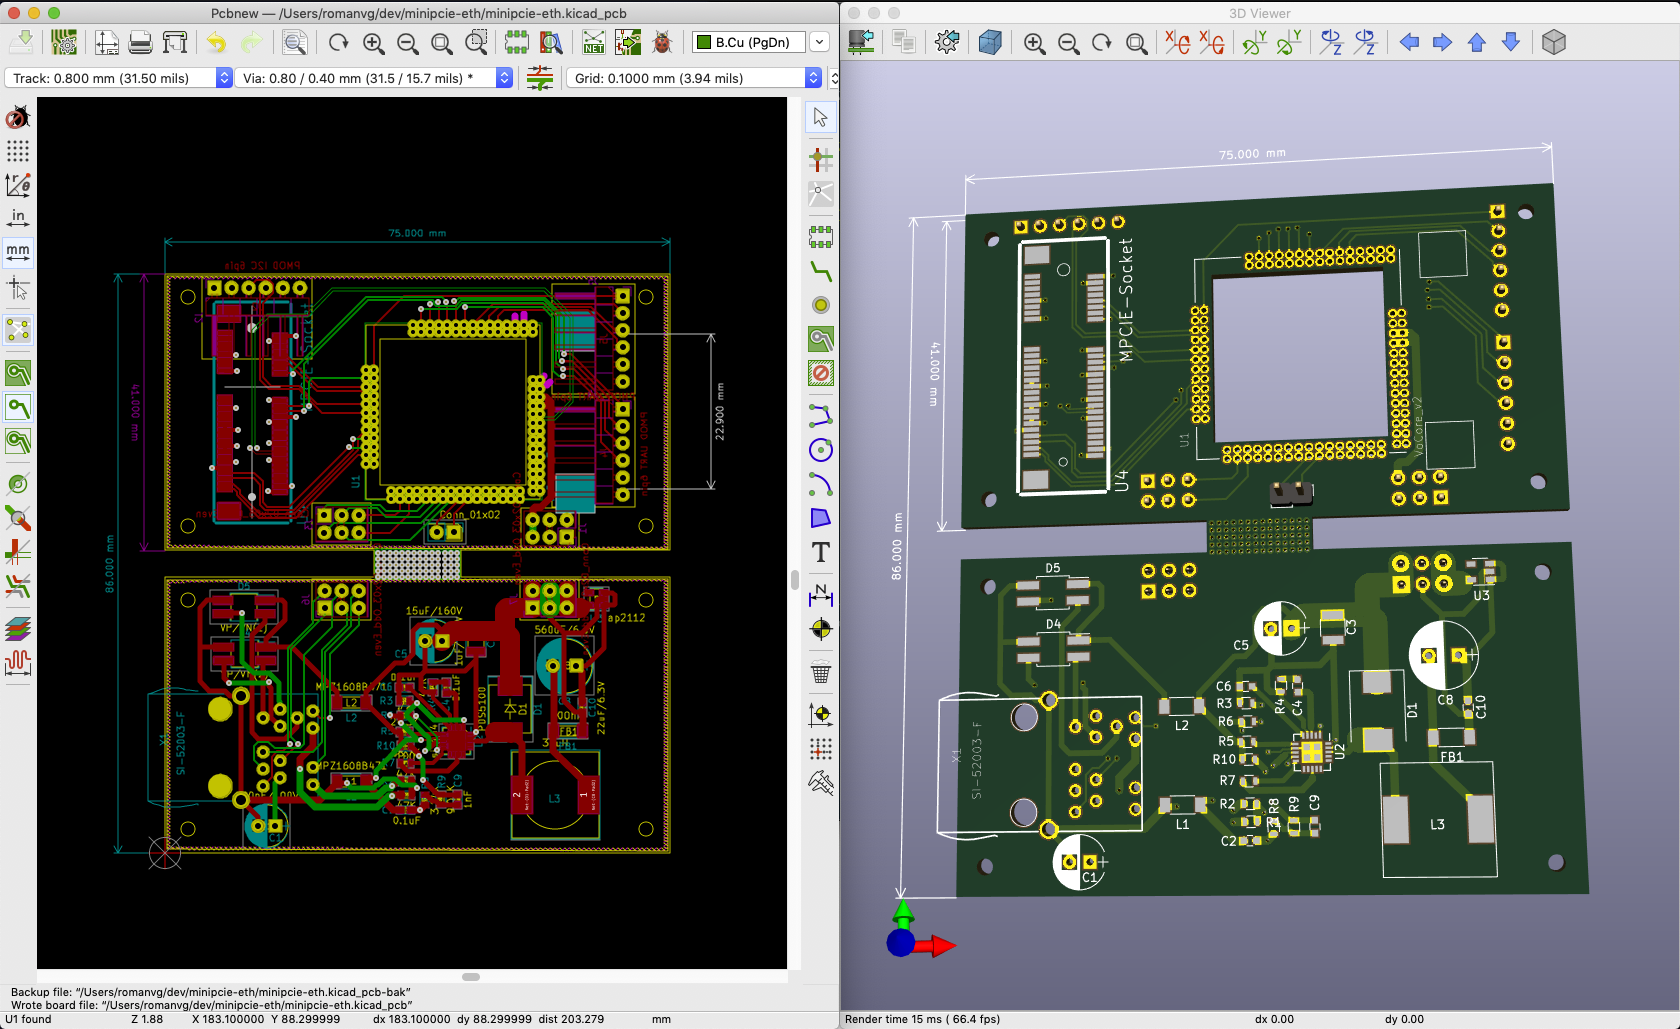Switch units to inches

point(18,217)
